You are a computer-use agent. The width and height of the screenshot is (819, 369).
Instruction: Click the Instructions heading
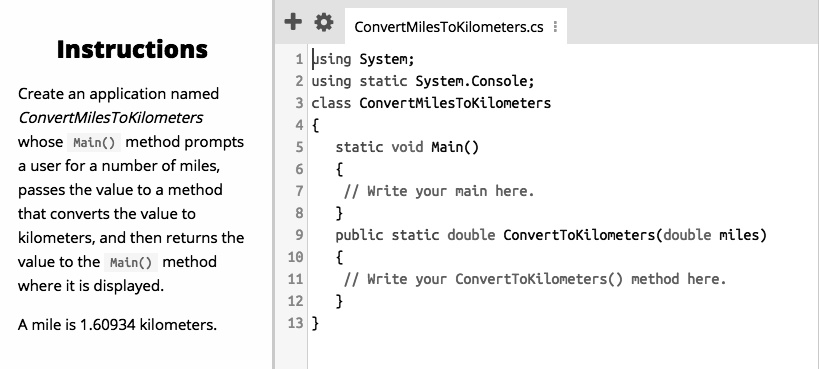coord(132,49)
